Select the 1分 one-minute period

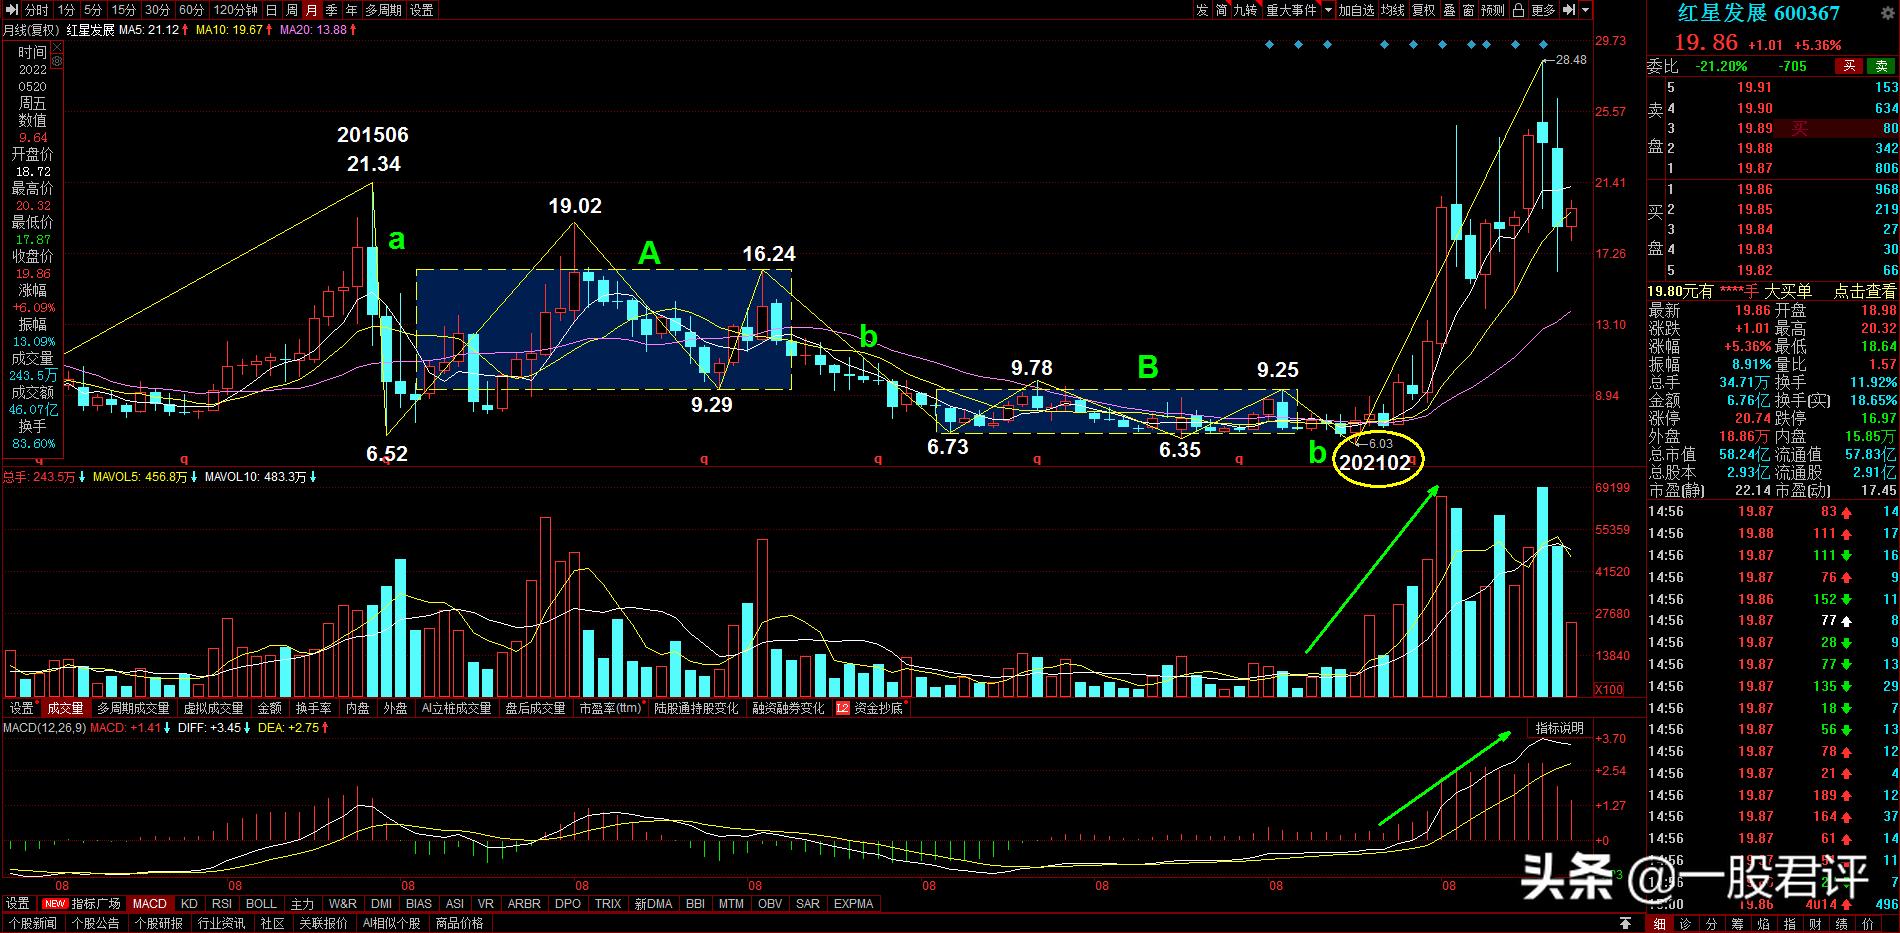pos(66,10)
